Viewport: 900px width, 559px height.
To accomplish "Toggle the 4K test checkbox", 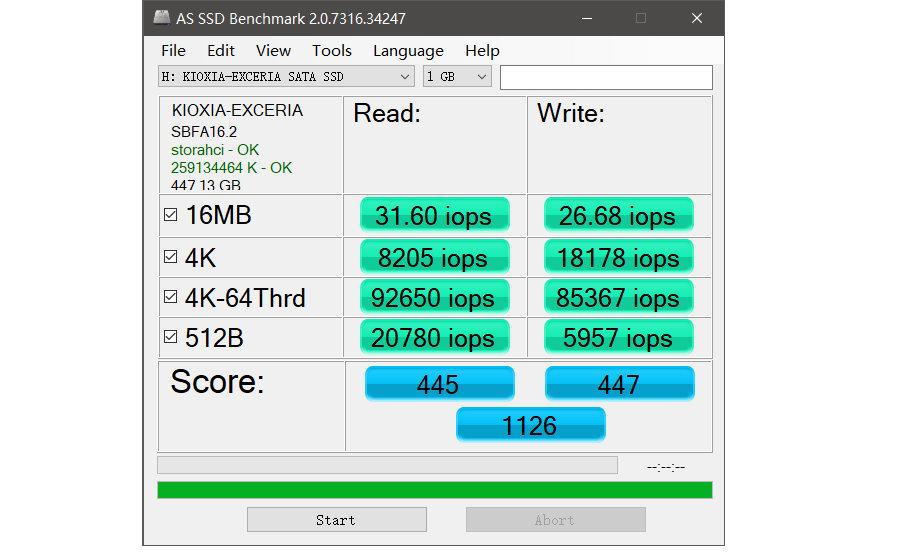I will click(170, 257).
